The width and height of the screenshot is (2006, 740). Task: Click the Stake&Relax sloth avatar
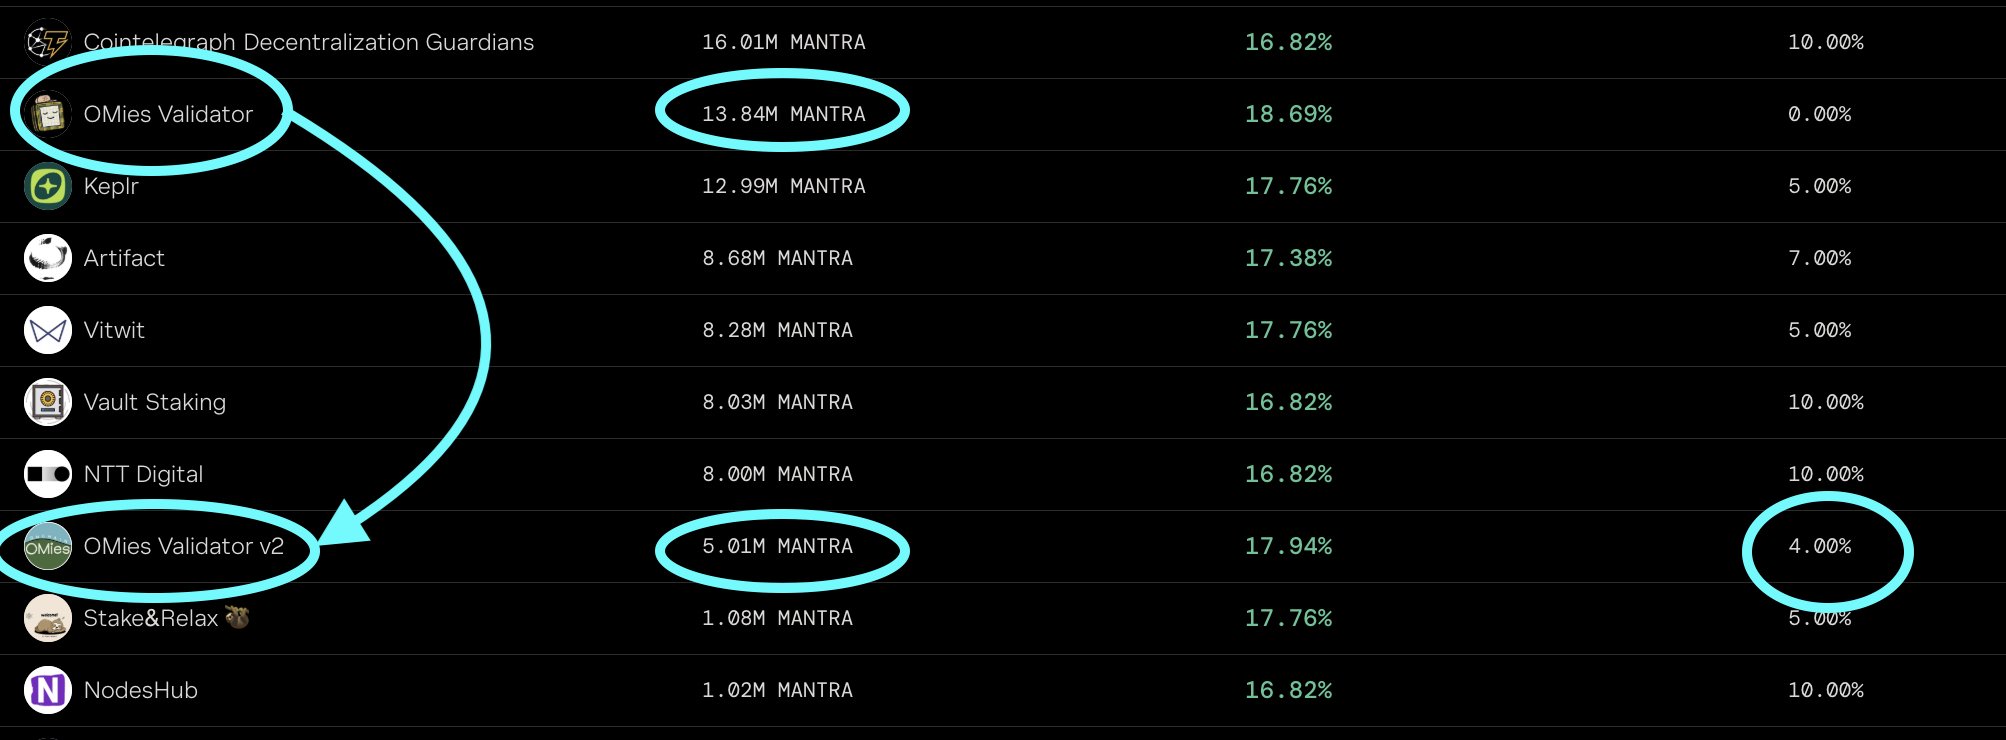(x=47, y=618)
